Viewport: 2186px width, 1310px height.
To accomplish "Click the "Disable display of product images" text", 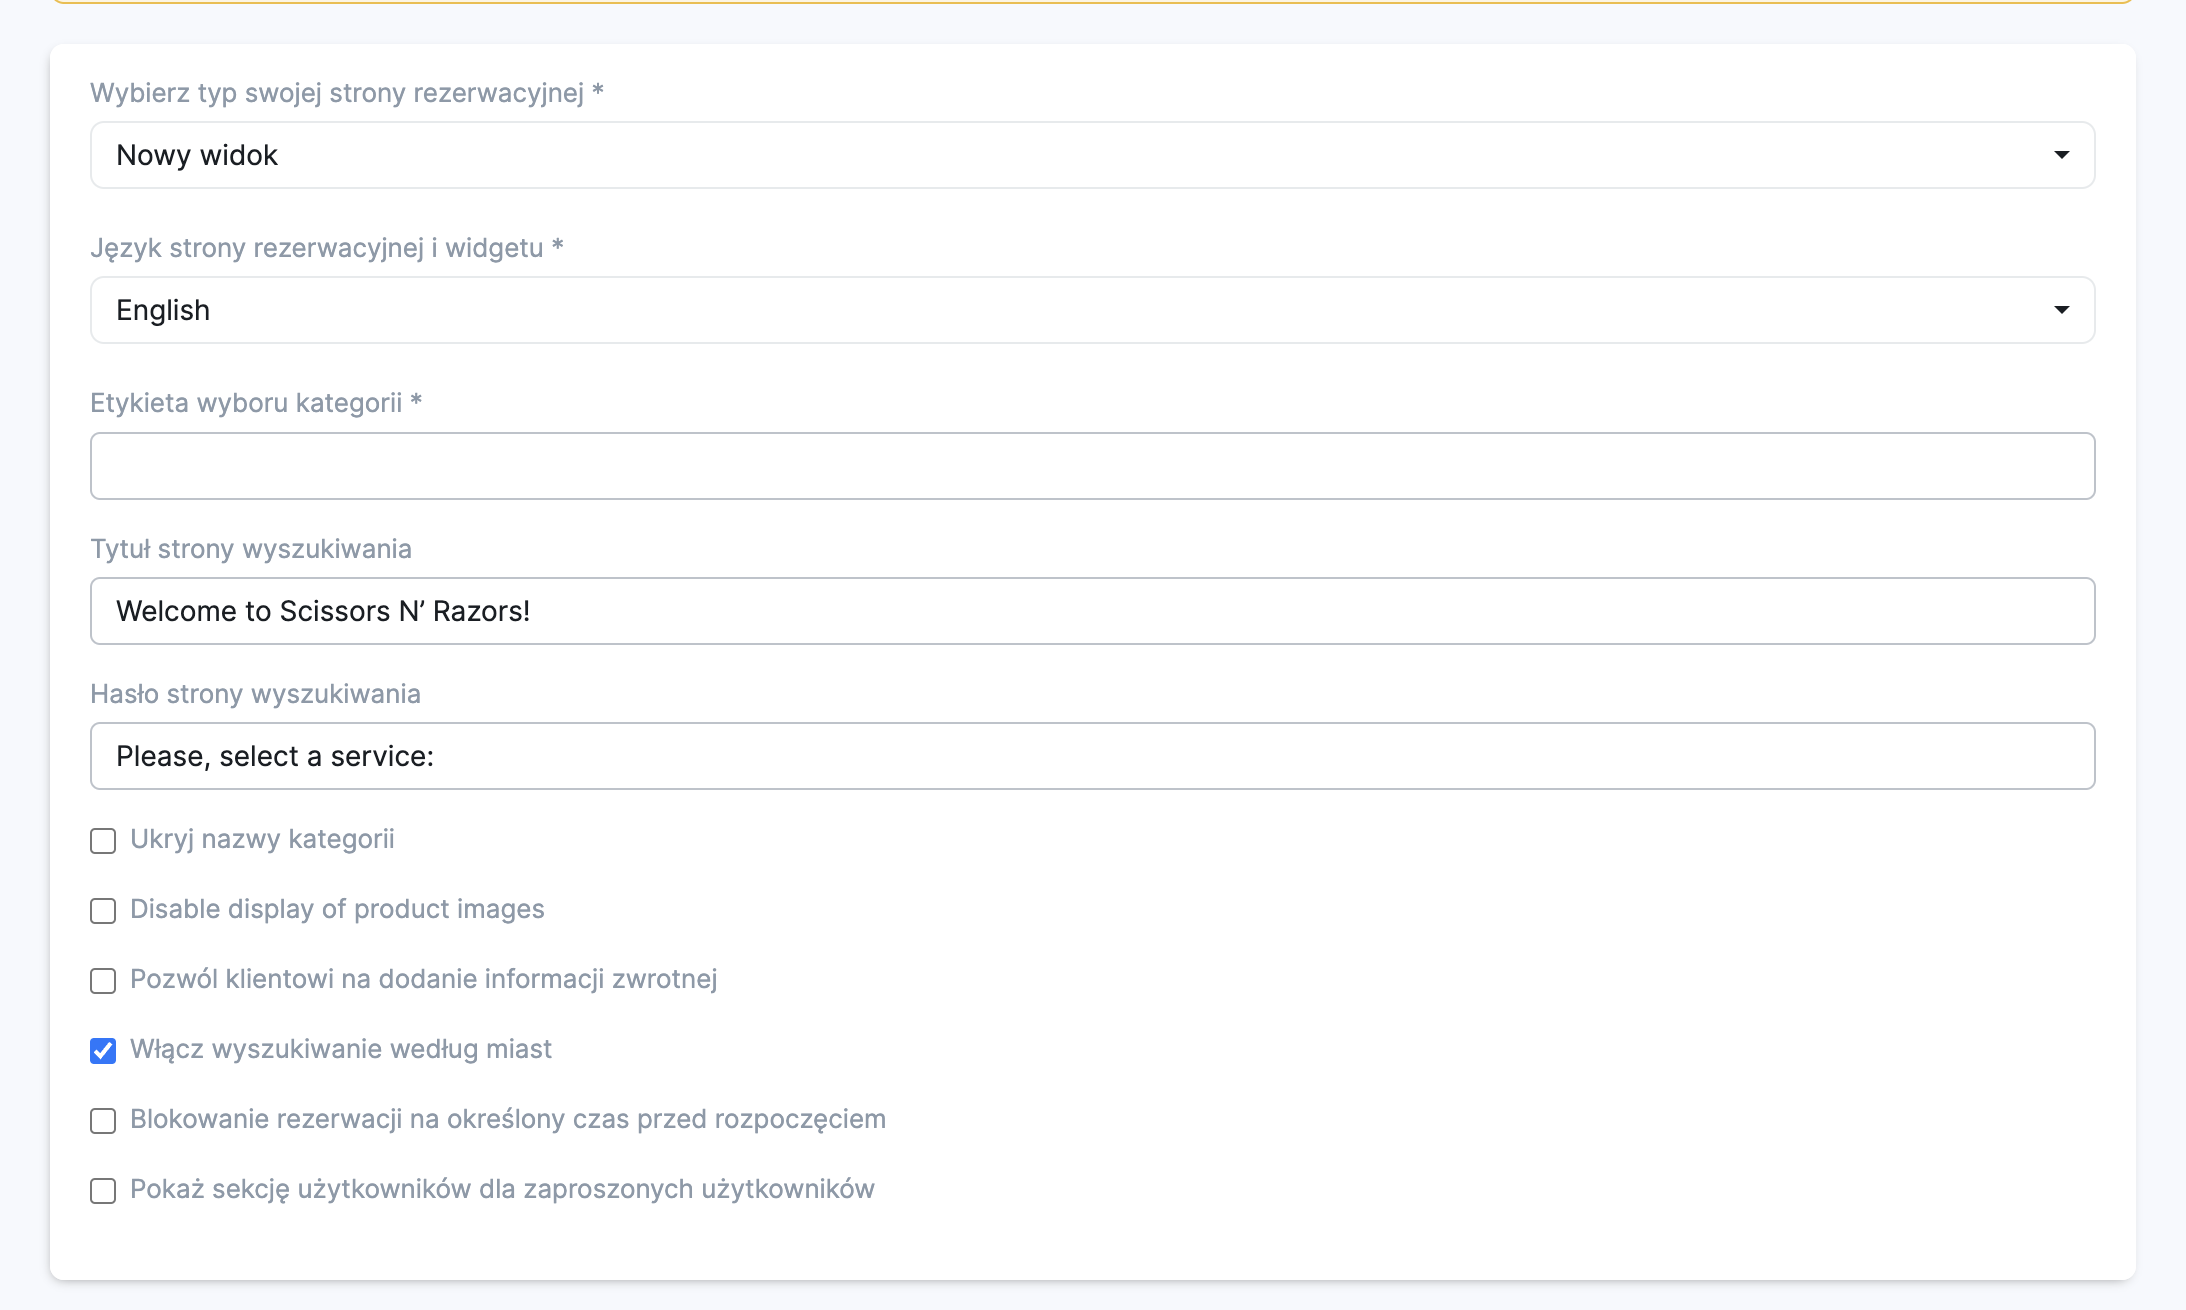I will [337, 909].
